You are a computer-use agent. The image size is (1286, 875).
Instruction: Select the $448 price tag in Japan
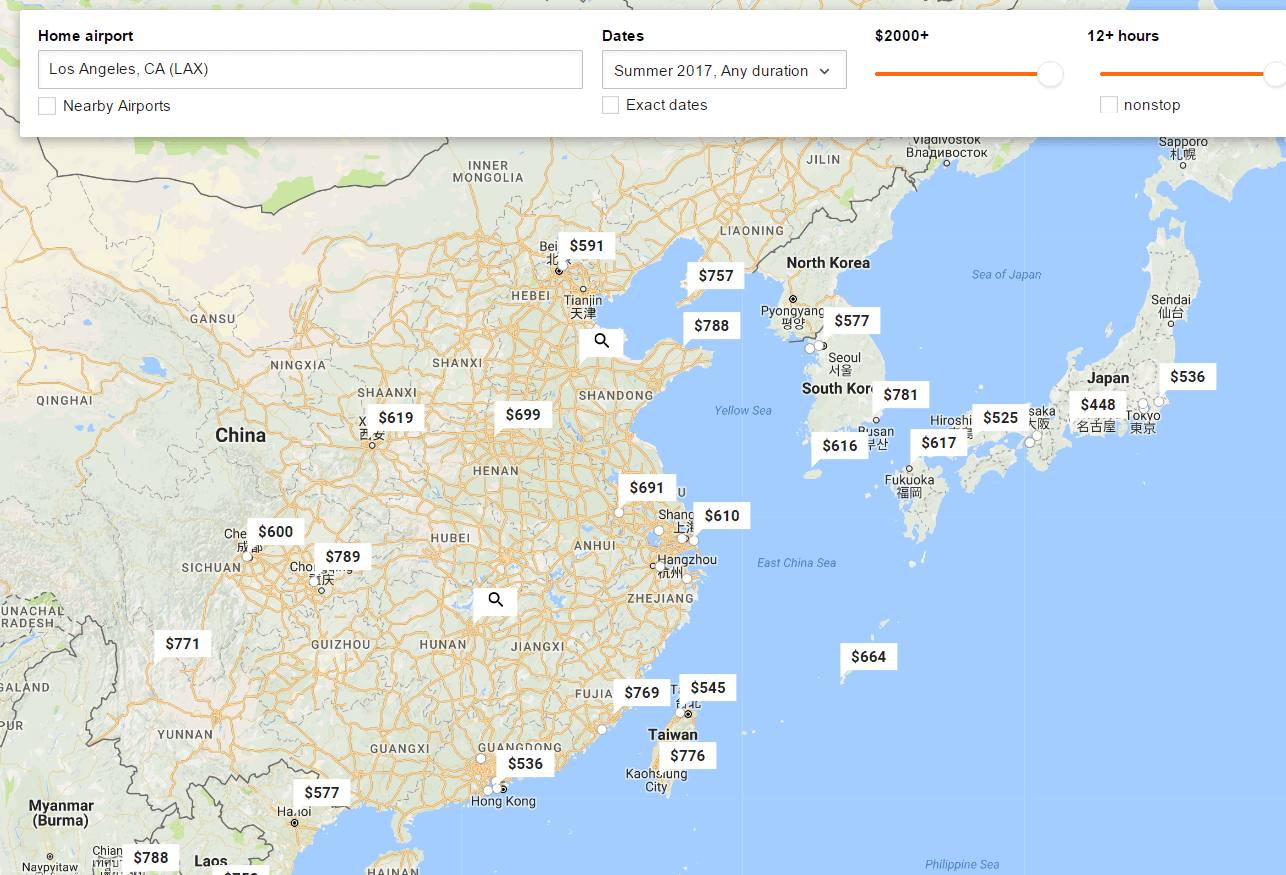click(x=1097, y=405)
